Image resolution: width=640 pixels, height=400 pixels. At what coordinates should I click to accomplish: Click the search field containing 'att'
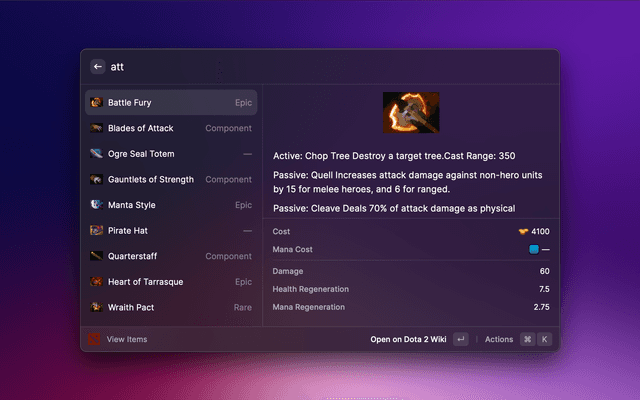coord(320,67)
